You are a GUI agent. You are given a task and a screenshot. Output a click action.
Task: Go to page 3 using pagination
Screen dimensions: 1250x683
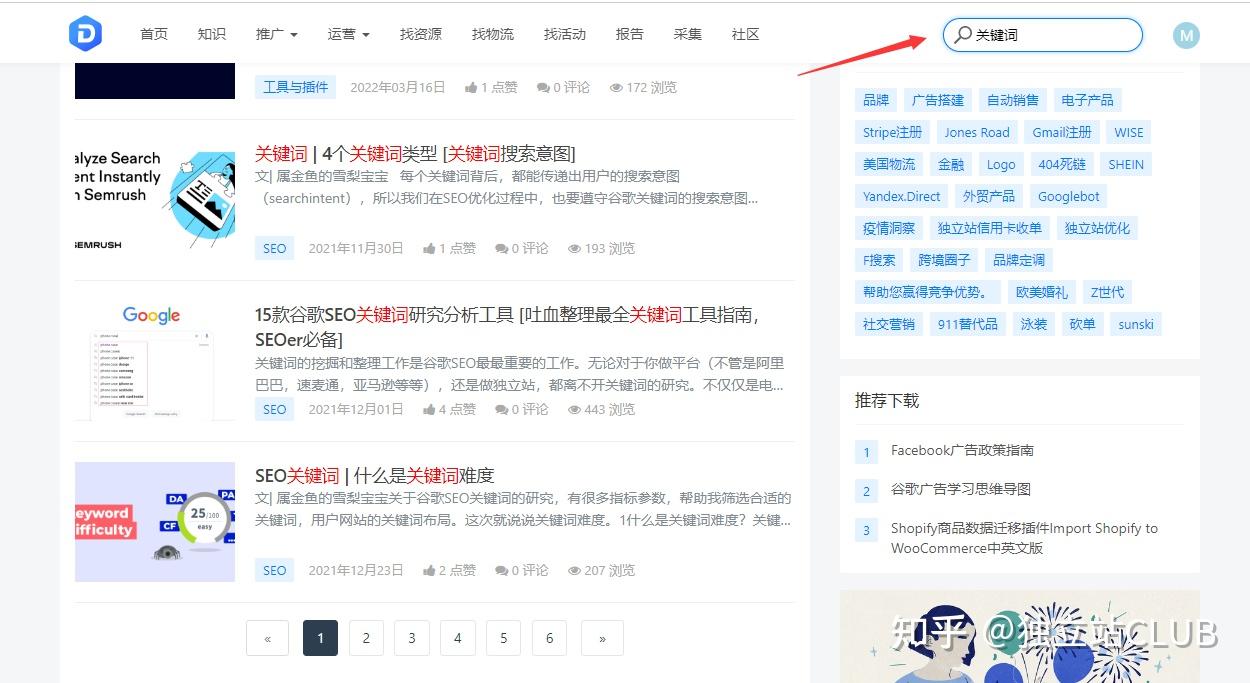coord(411,637)
